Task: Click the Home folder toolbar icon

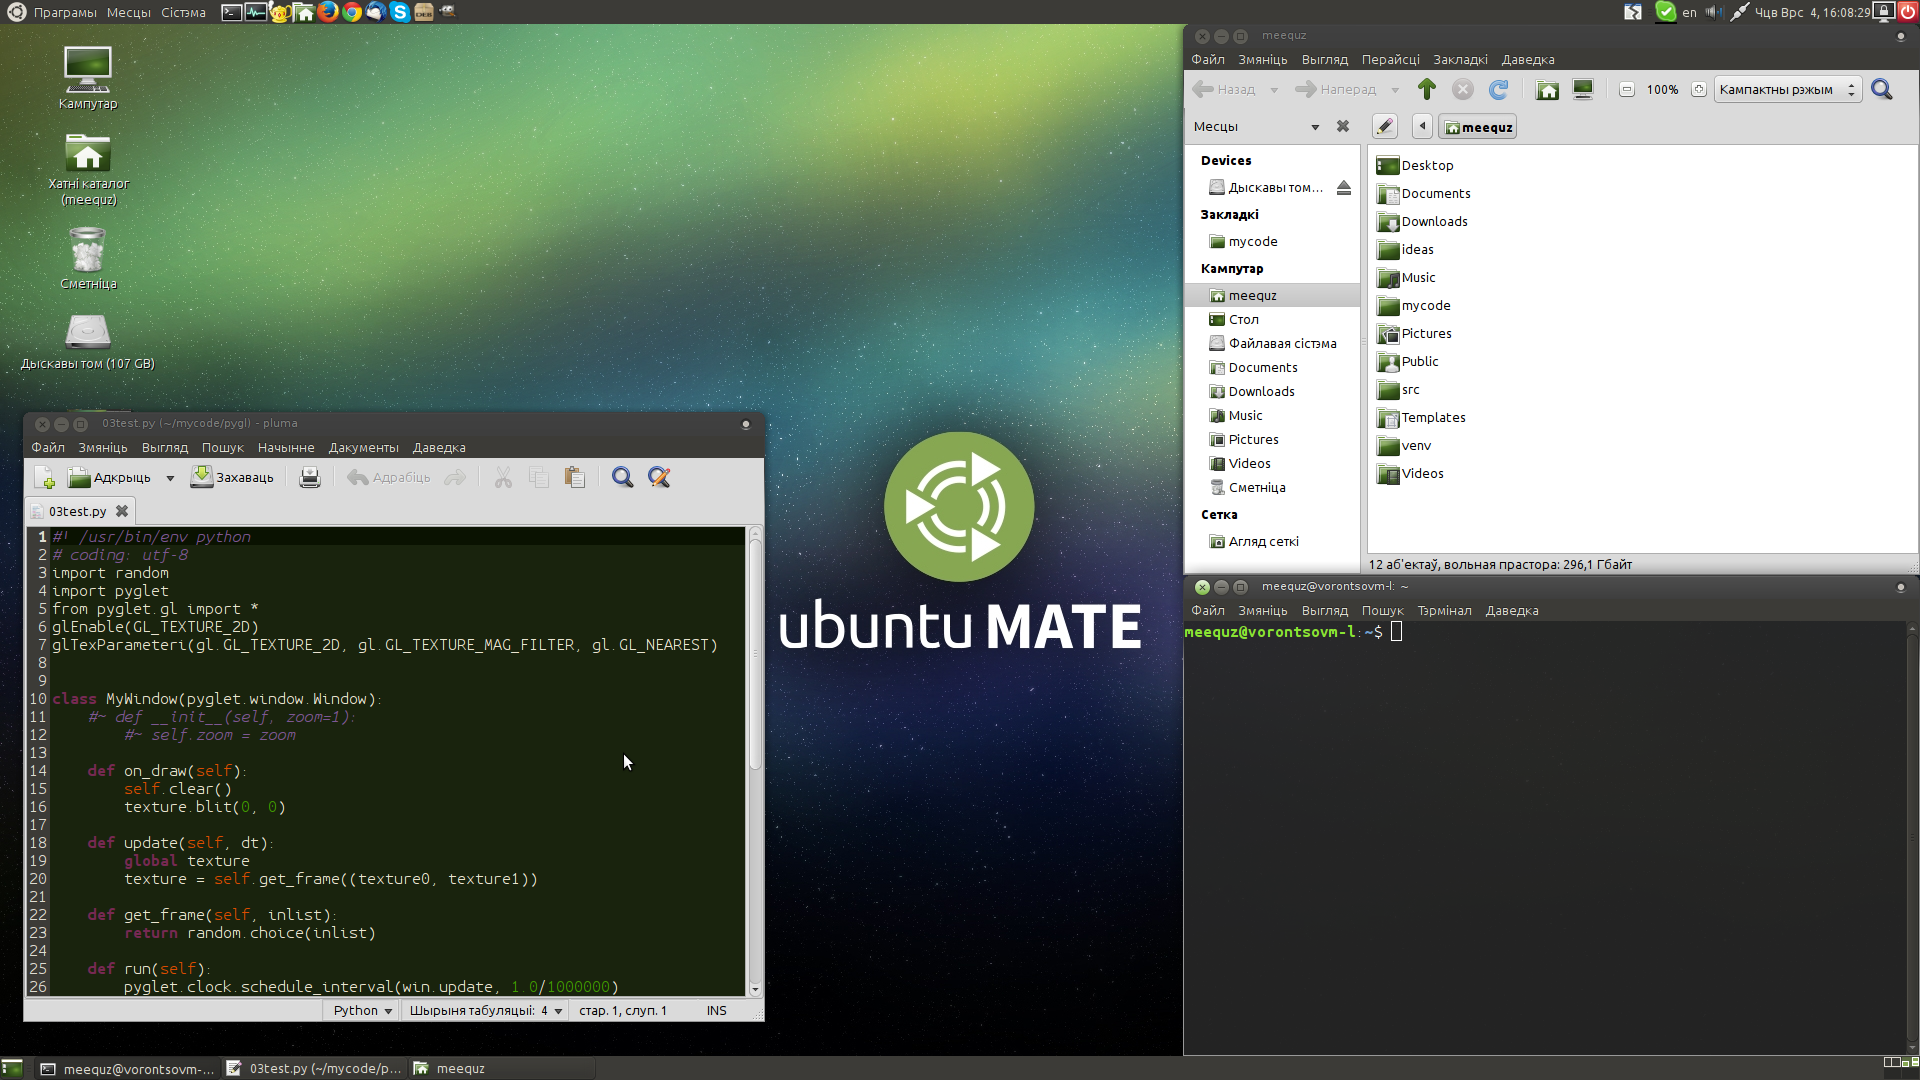Action: coord(1547,90)
